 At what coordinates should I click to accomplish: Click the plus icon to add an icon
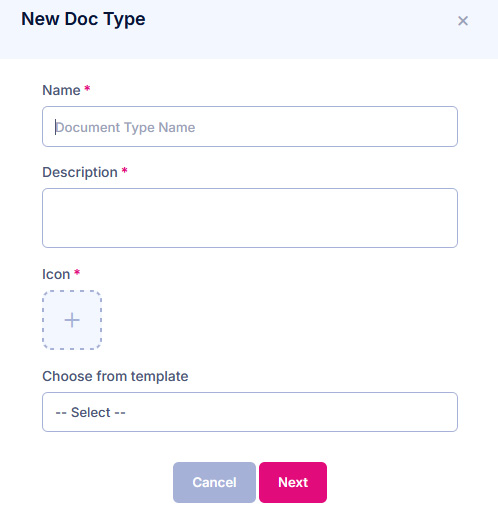(x=72, y=320)
